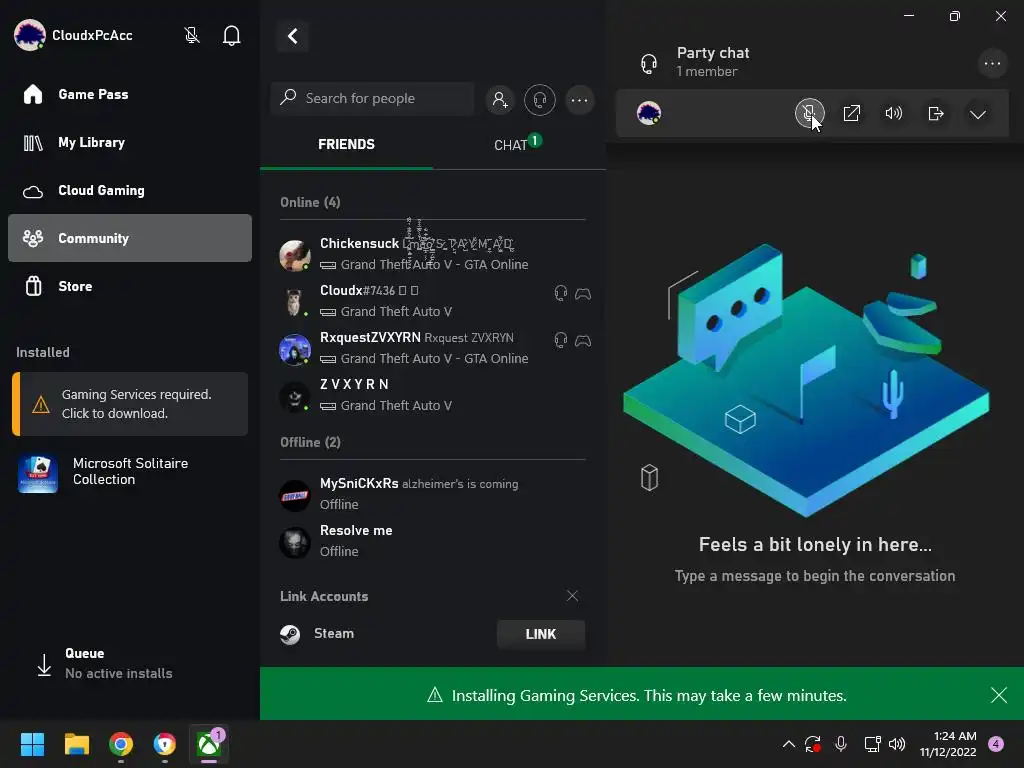Screen dimensions: 1024x768
Task: Click the party headset icon on Cloudx row
Action: [560, 293]
